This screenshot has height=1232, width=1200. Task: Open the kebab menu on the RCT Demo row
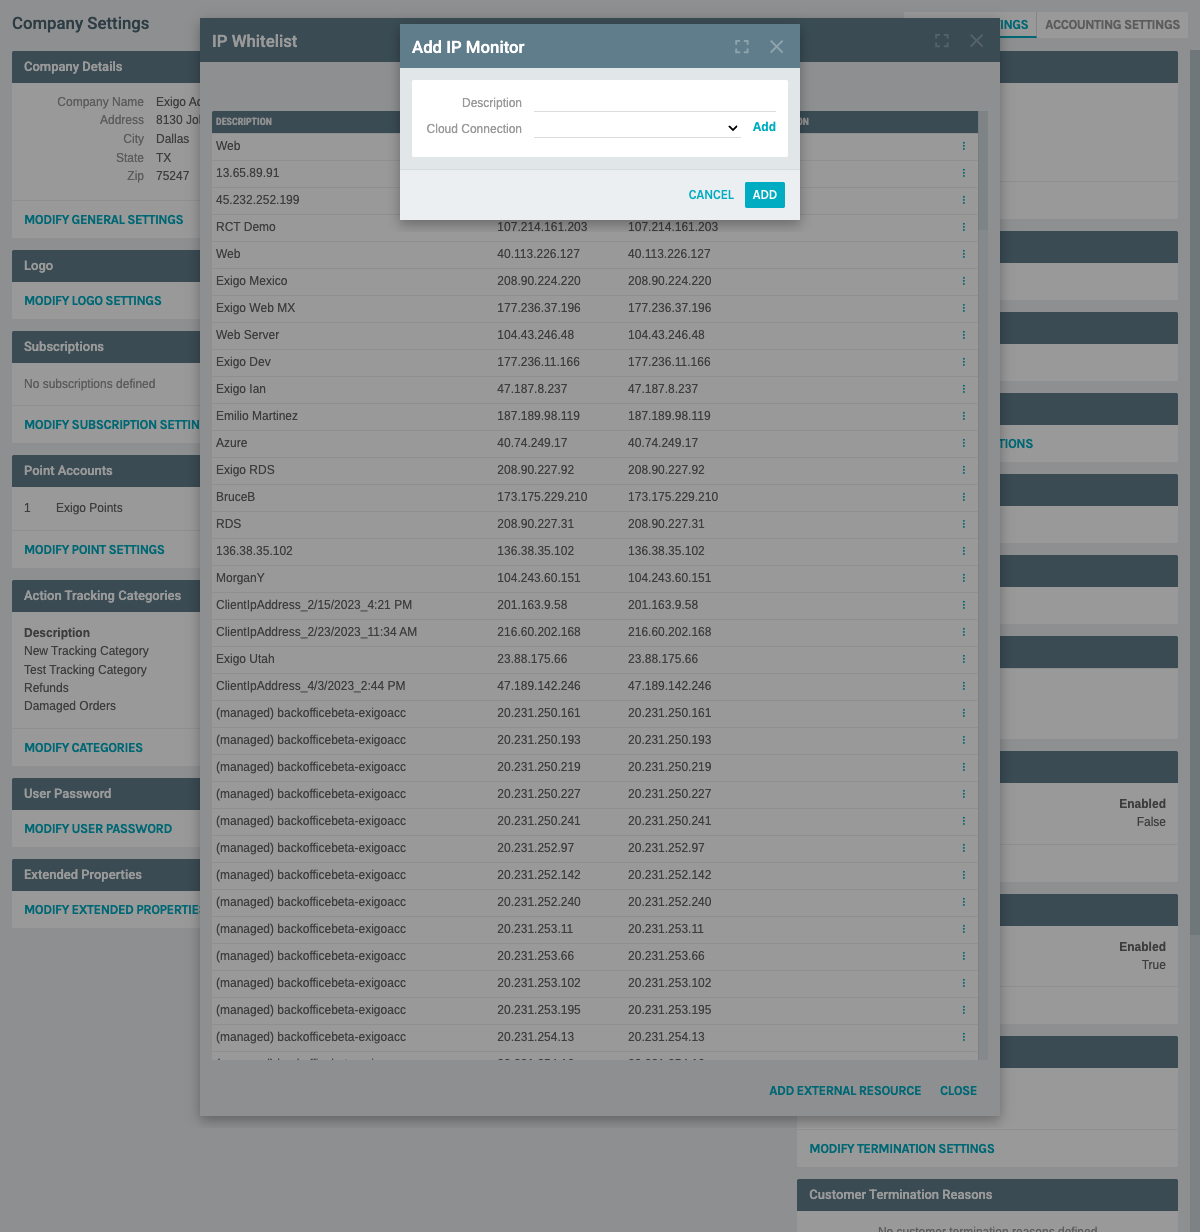click(963, 227)
